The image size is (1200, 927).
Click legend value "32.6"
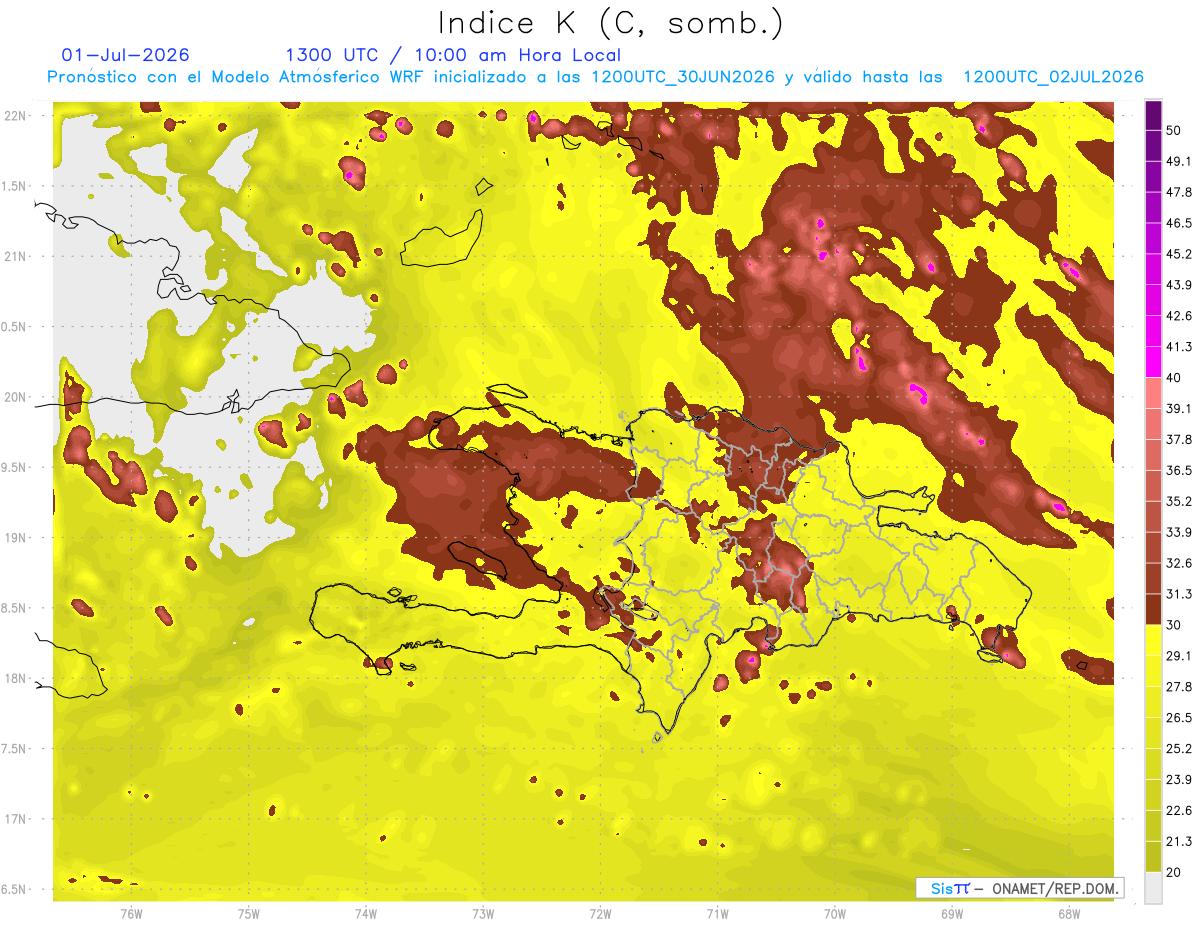pos(1179,563)
